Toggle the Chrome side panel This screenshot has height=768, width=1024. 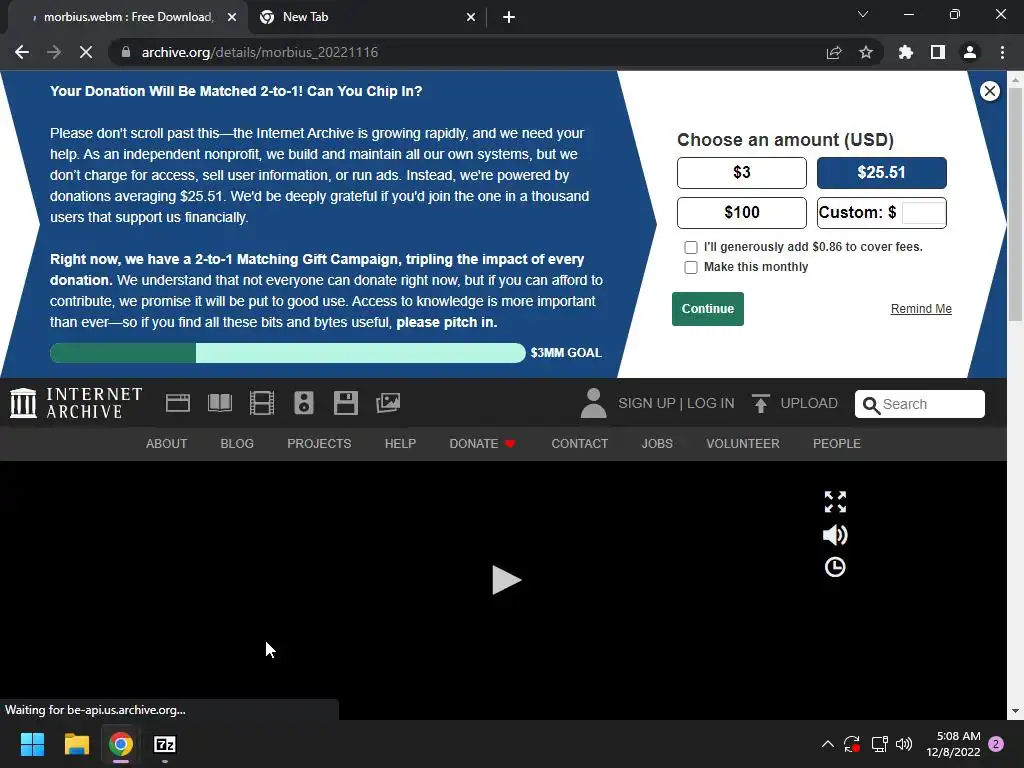pyautogui.click(x=938, y=52)
